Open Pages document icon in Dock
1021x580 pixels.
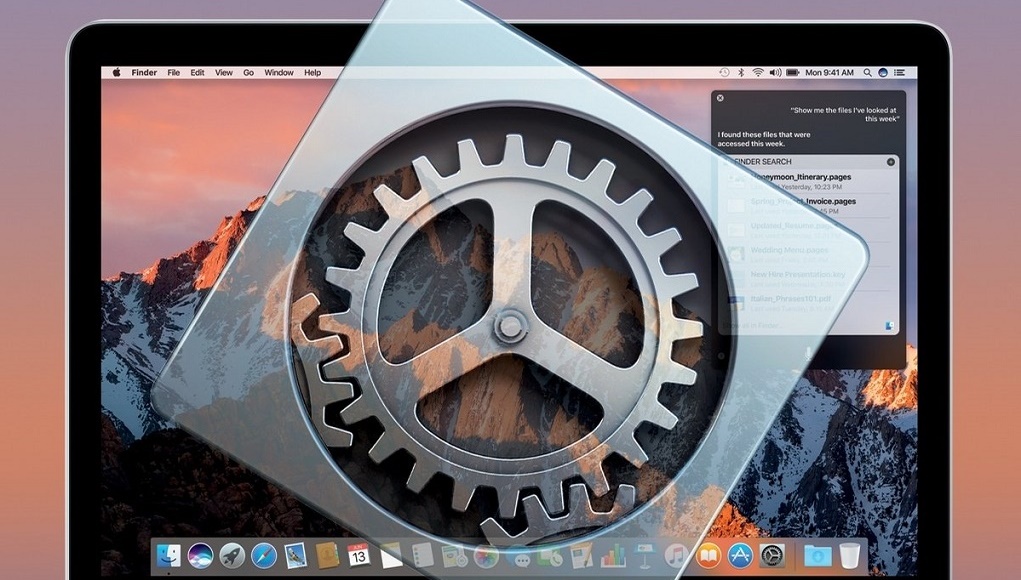click(x=581, y=556)
